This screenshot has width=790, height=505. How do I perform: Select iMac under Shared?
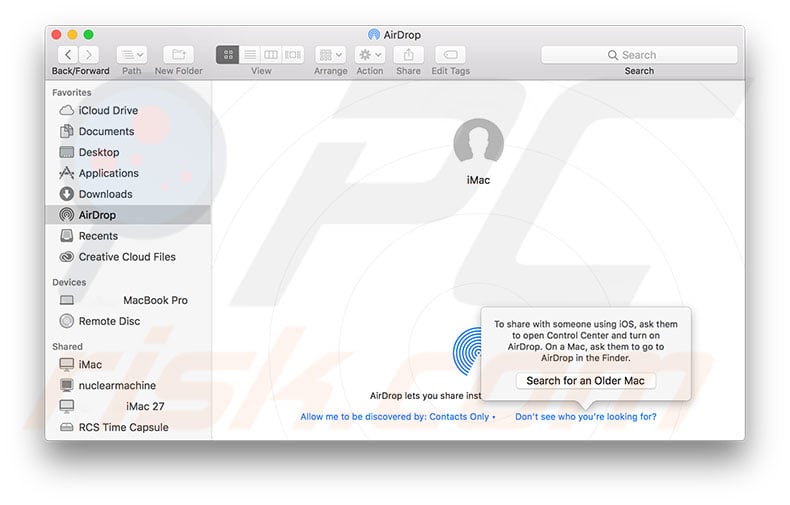128,364
